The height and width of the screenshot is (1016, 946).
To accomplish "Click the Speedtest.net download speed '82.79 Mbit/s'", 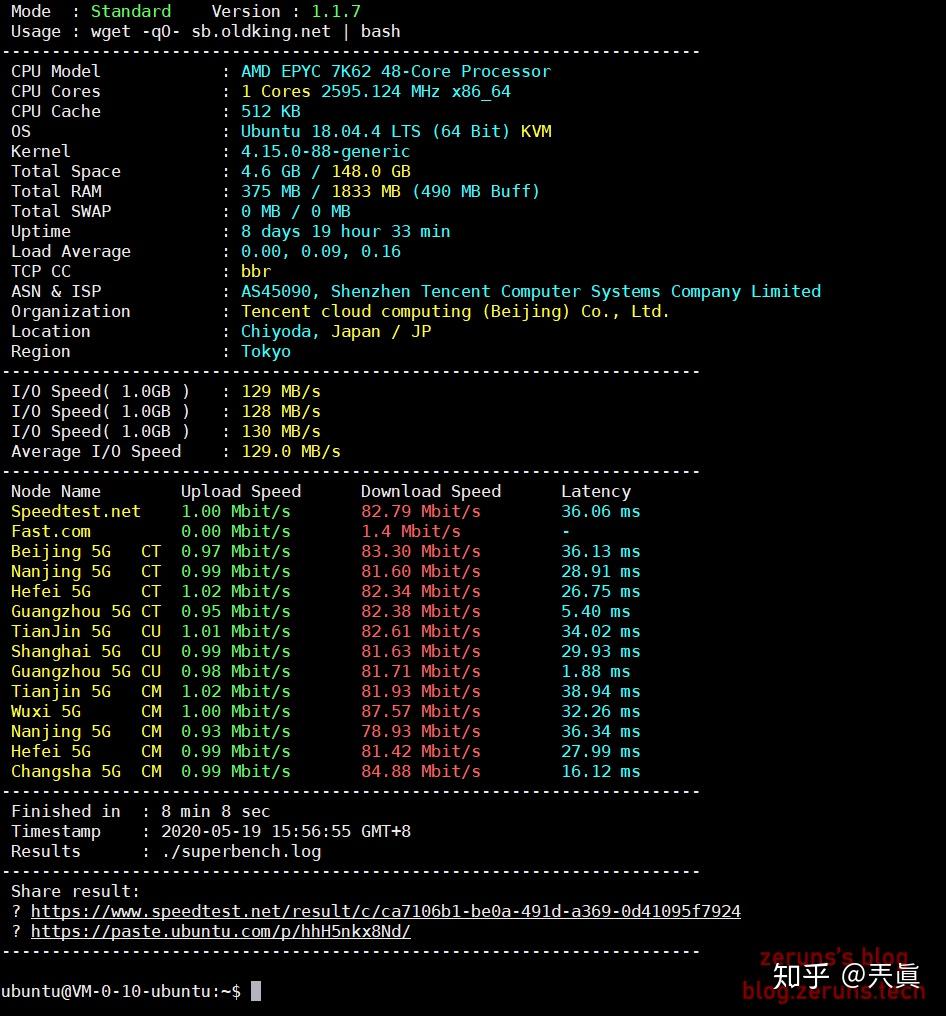I will click(x=421, y=511).
